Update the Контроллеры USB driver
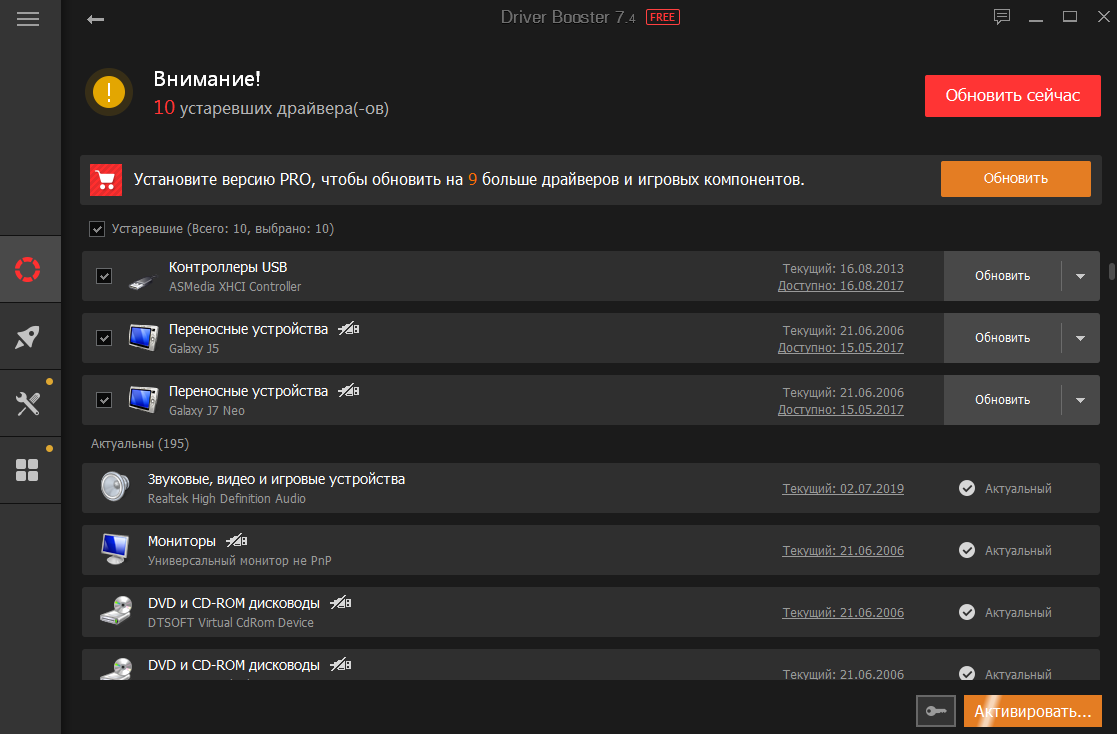 (1002, 276)
